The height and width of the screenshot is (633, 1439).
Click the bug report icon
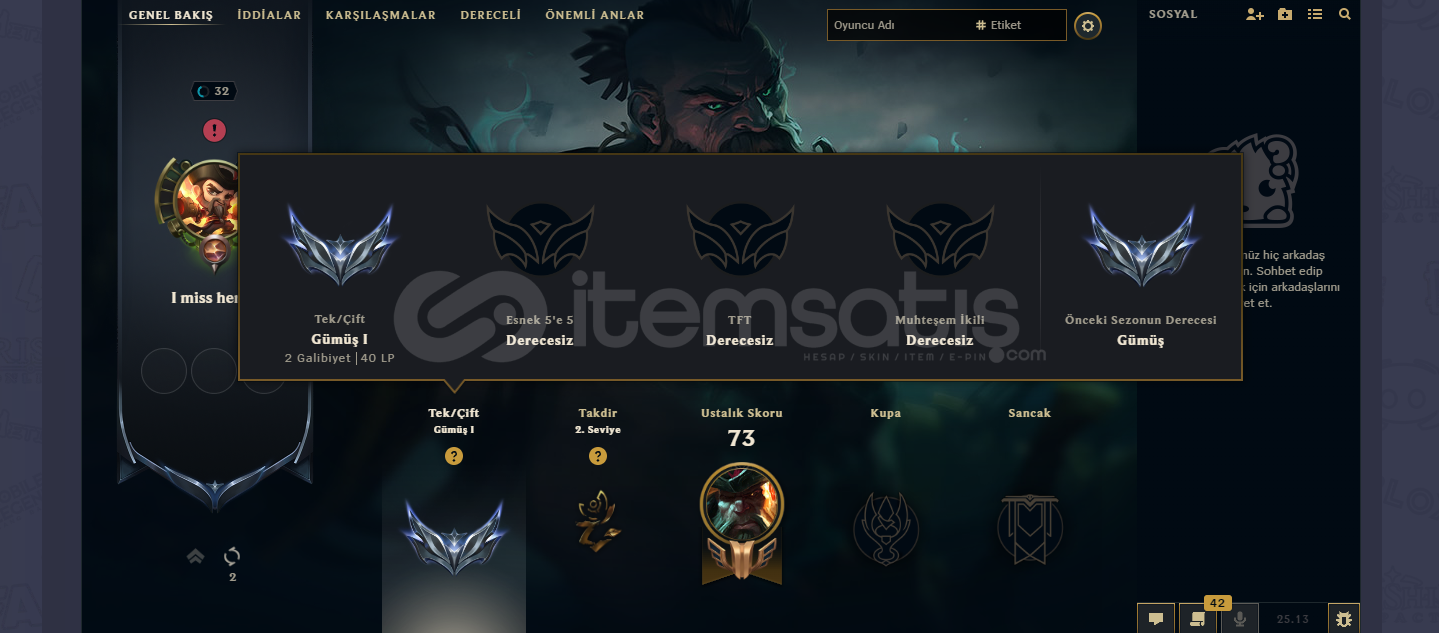tap(1344, 619)
